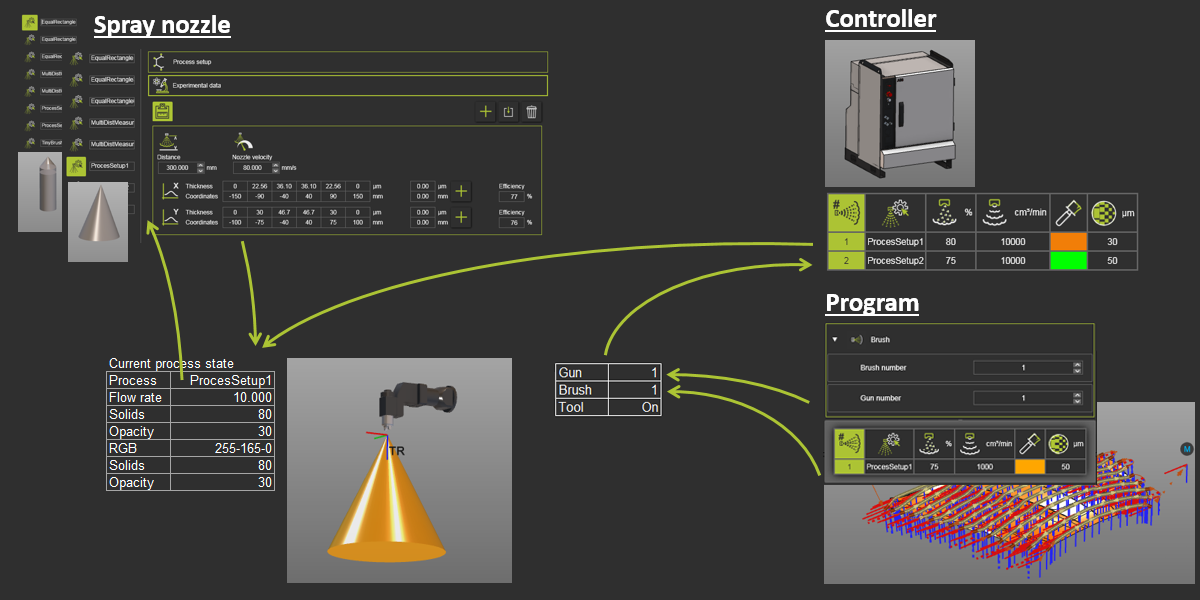The width and height of the screenshot is (1200, 600).
Task: Click the blue M marker in 3D view
Action: pos(1186,447)
